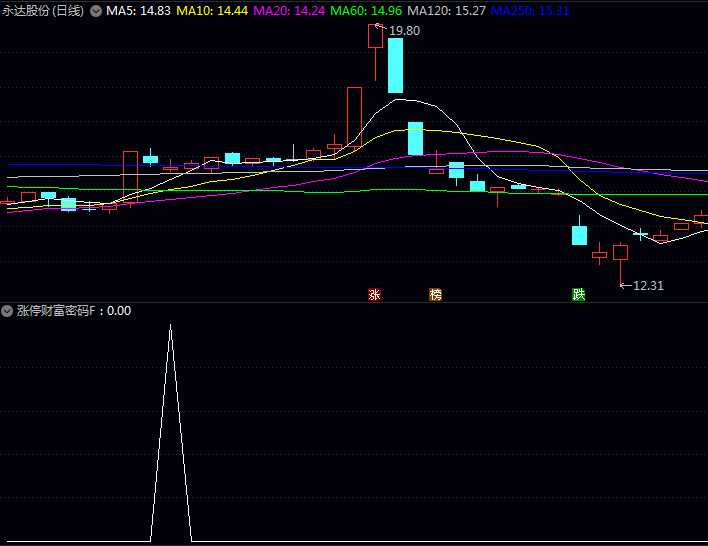Select the large cyan candle after the peak

[x=396, y=65]
